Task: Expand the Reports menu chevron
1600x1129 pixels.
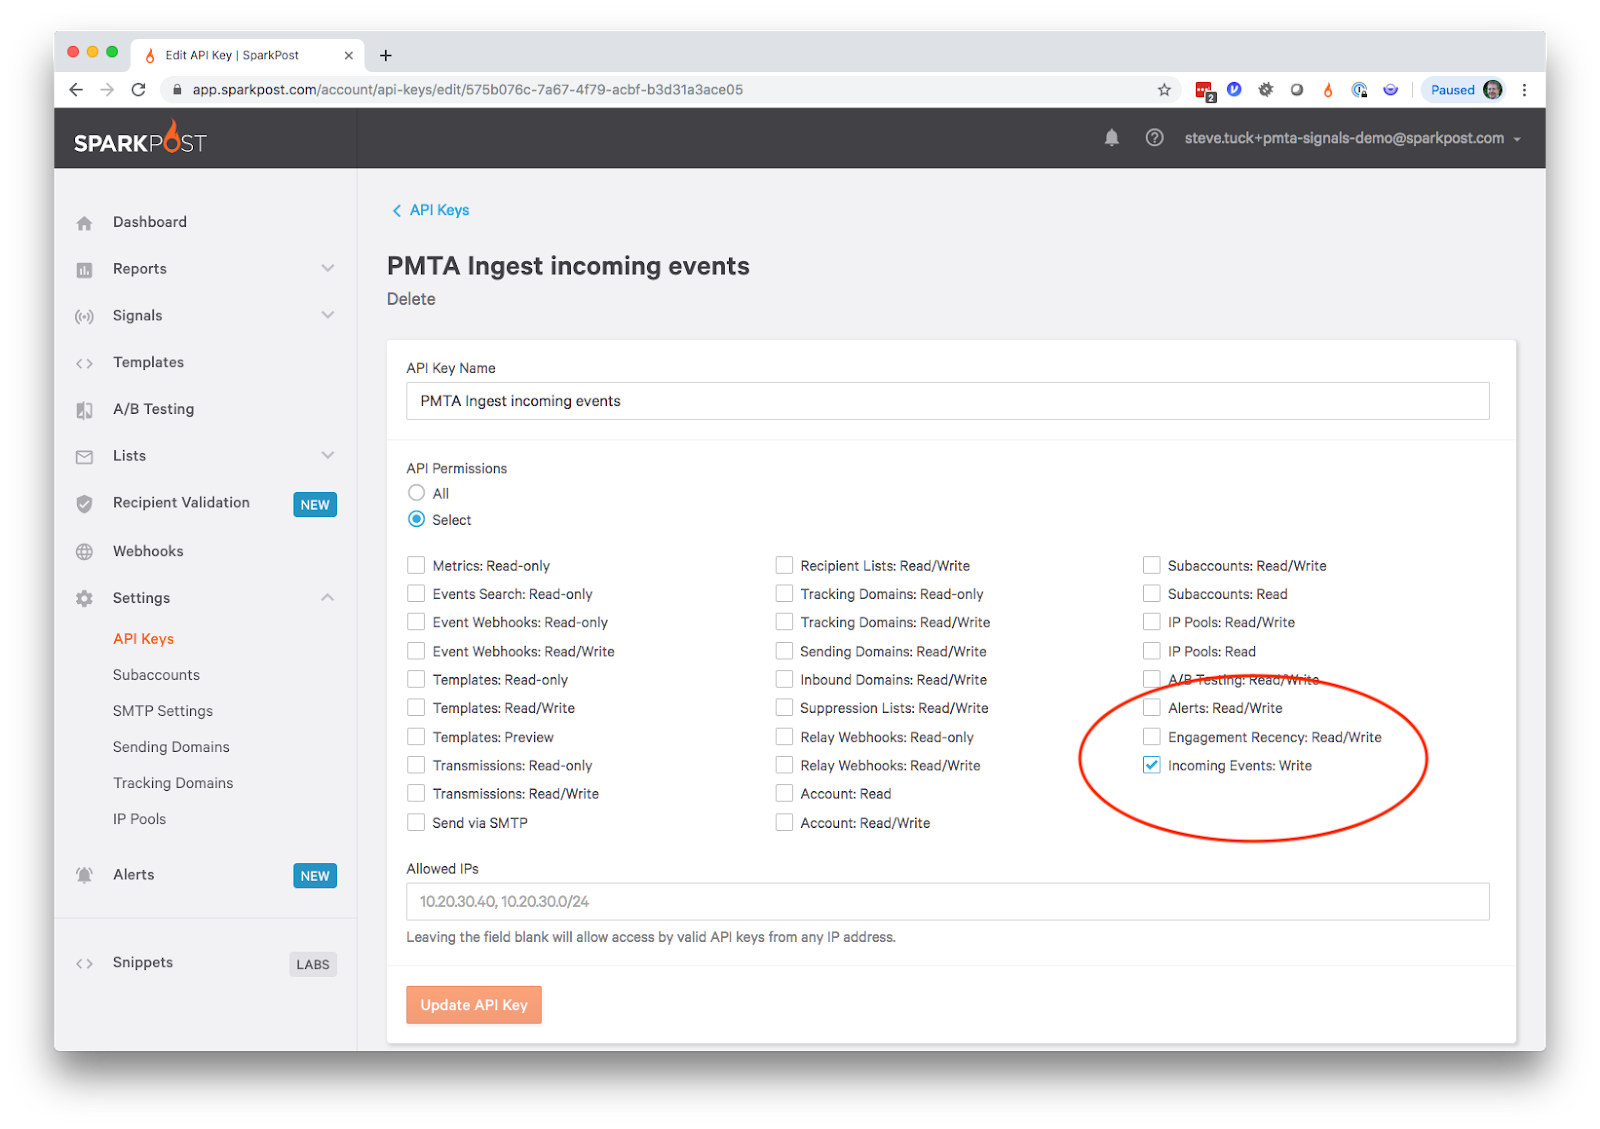Action: pyautogui.click(x=328, y=268)
